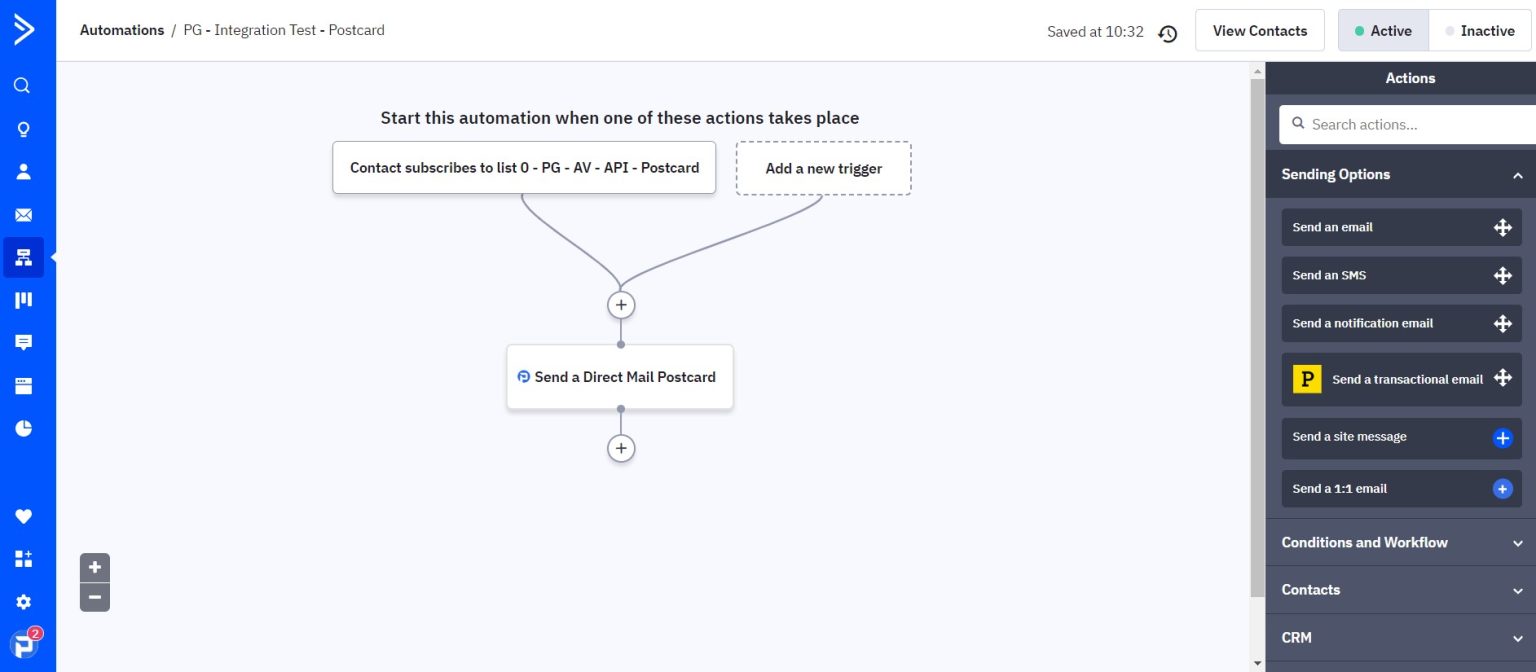This screenshot has width=1536, height=672.
Task: Collapse the Sending Options section
Action: point(1517,175)
